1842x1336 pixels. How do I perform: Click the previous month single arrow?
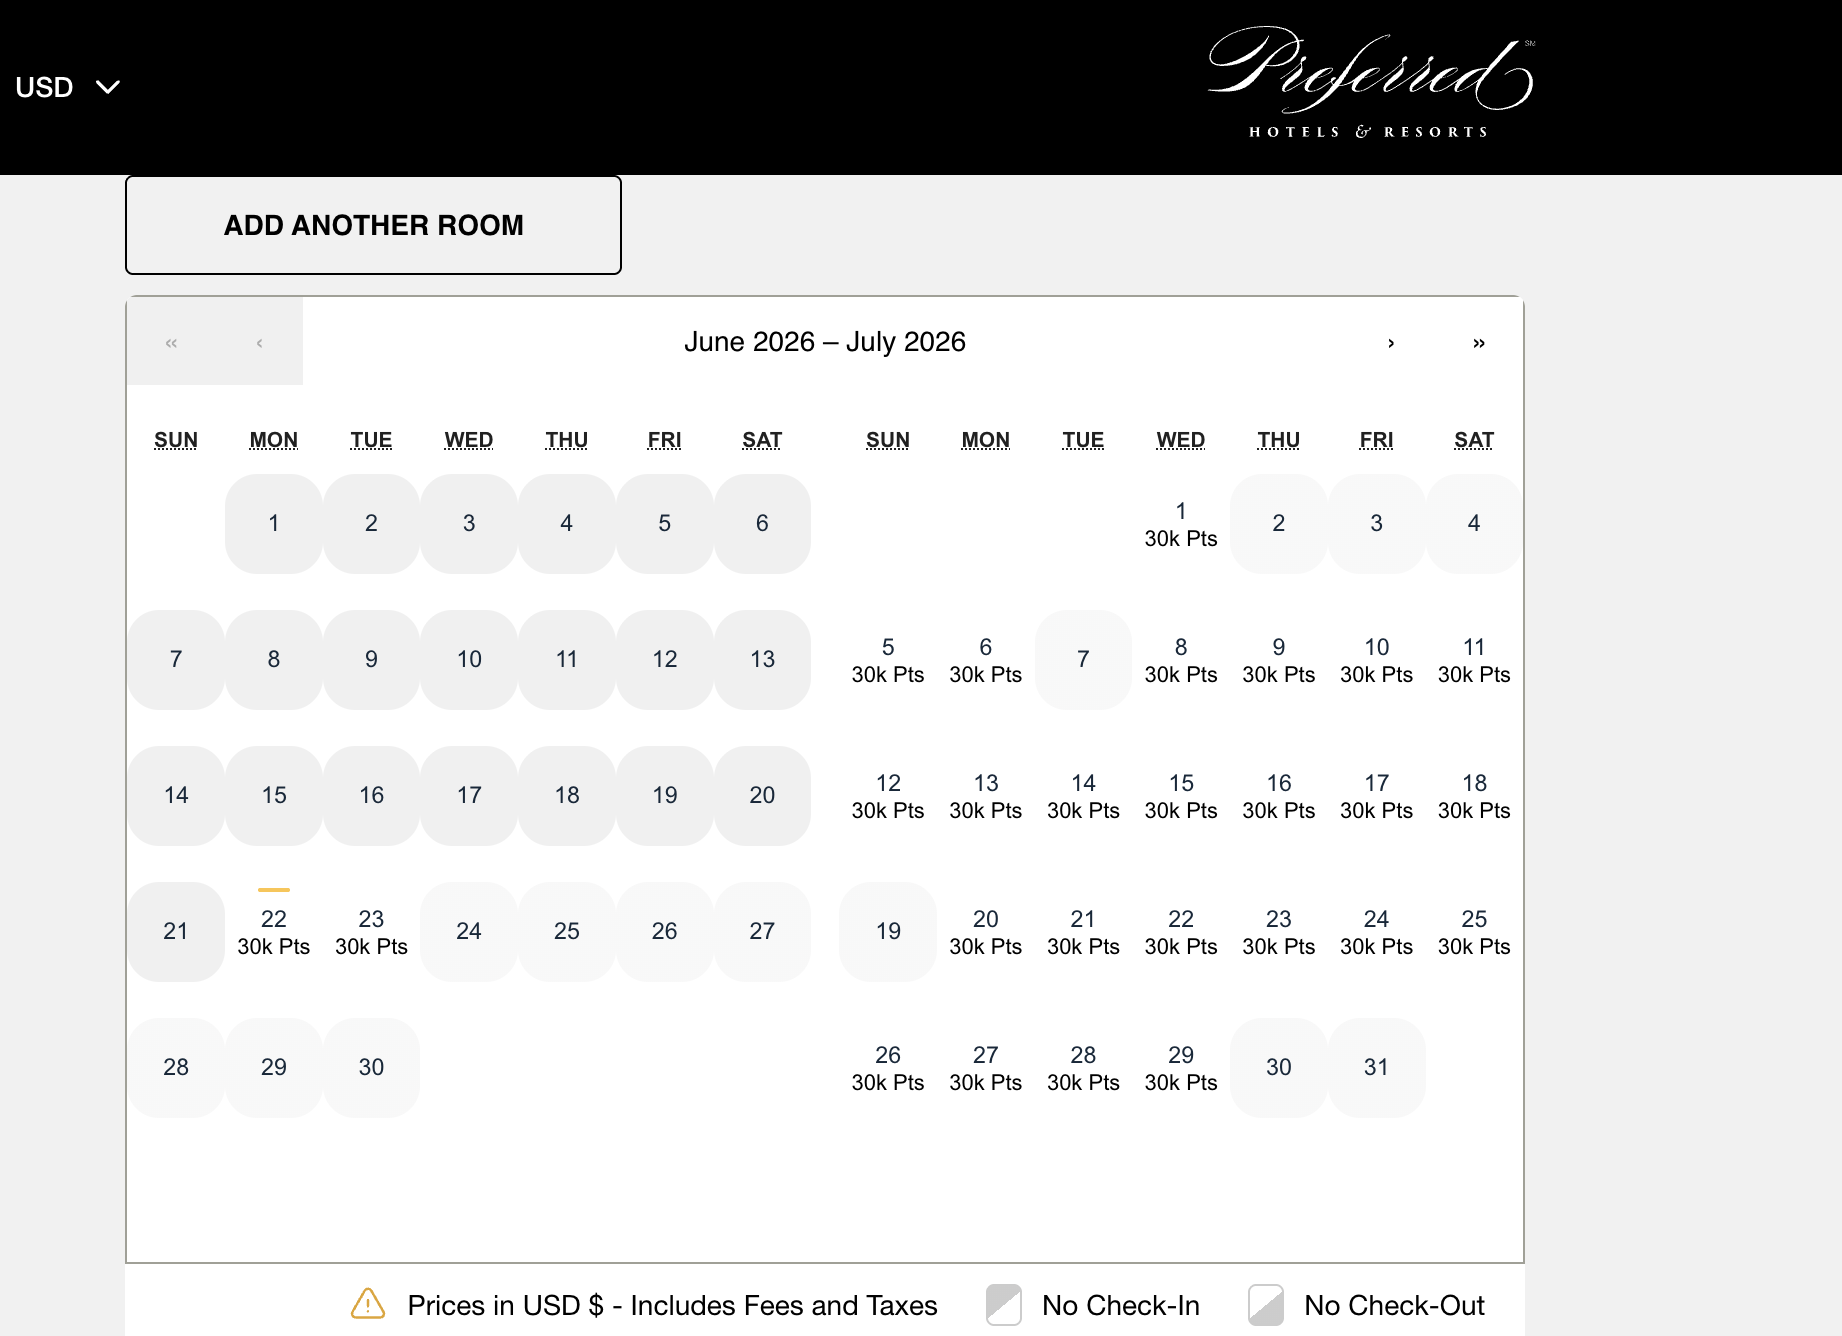point(259,342)
